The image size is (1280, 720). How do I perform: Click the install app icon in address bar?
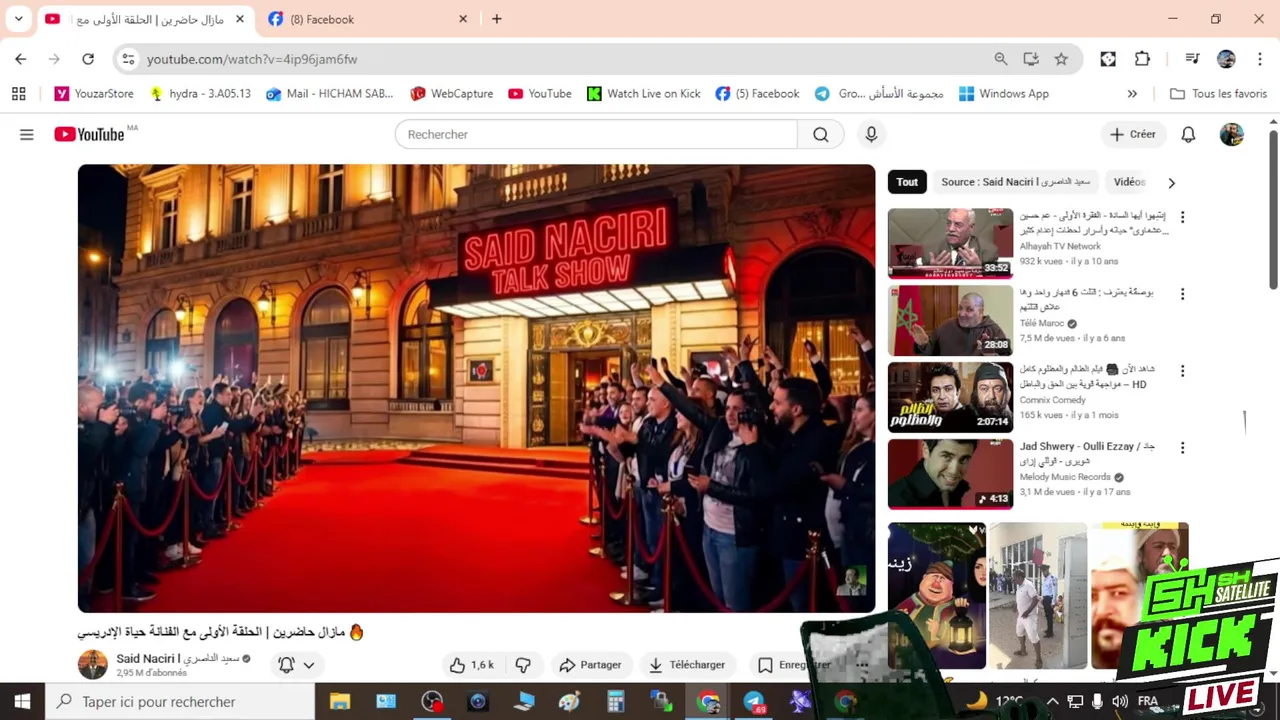pyautogui.click(x=1031, y=59)
